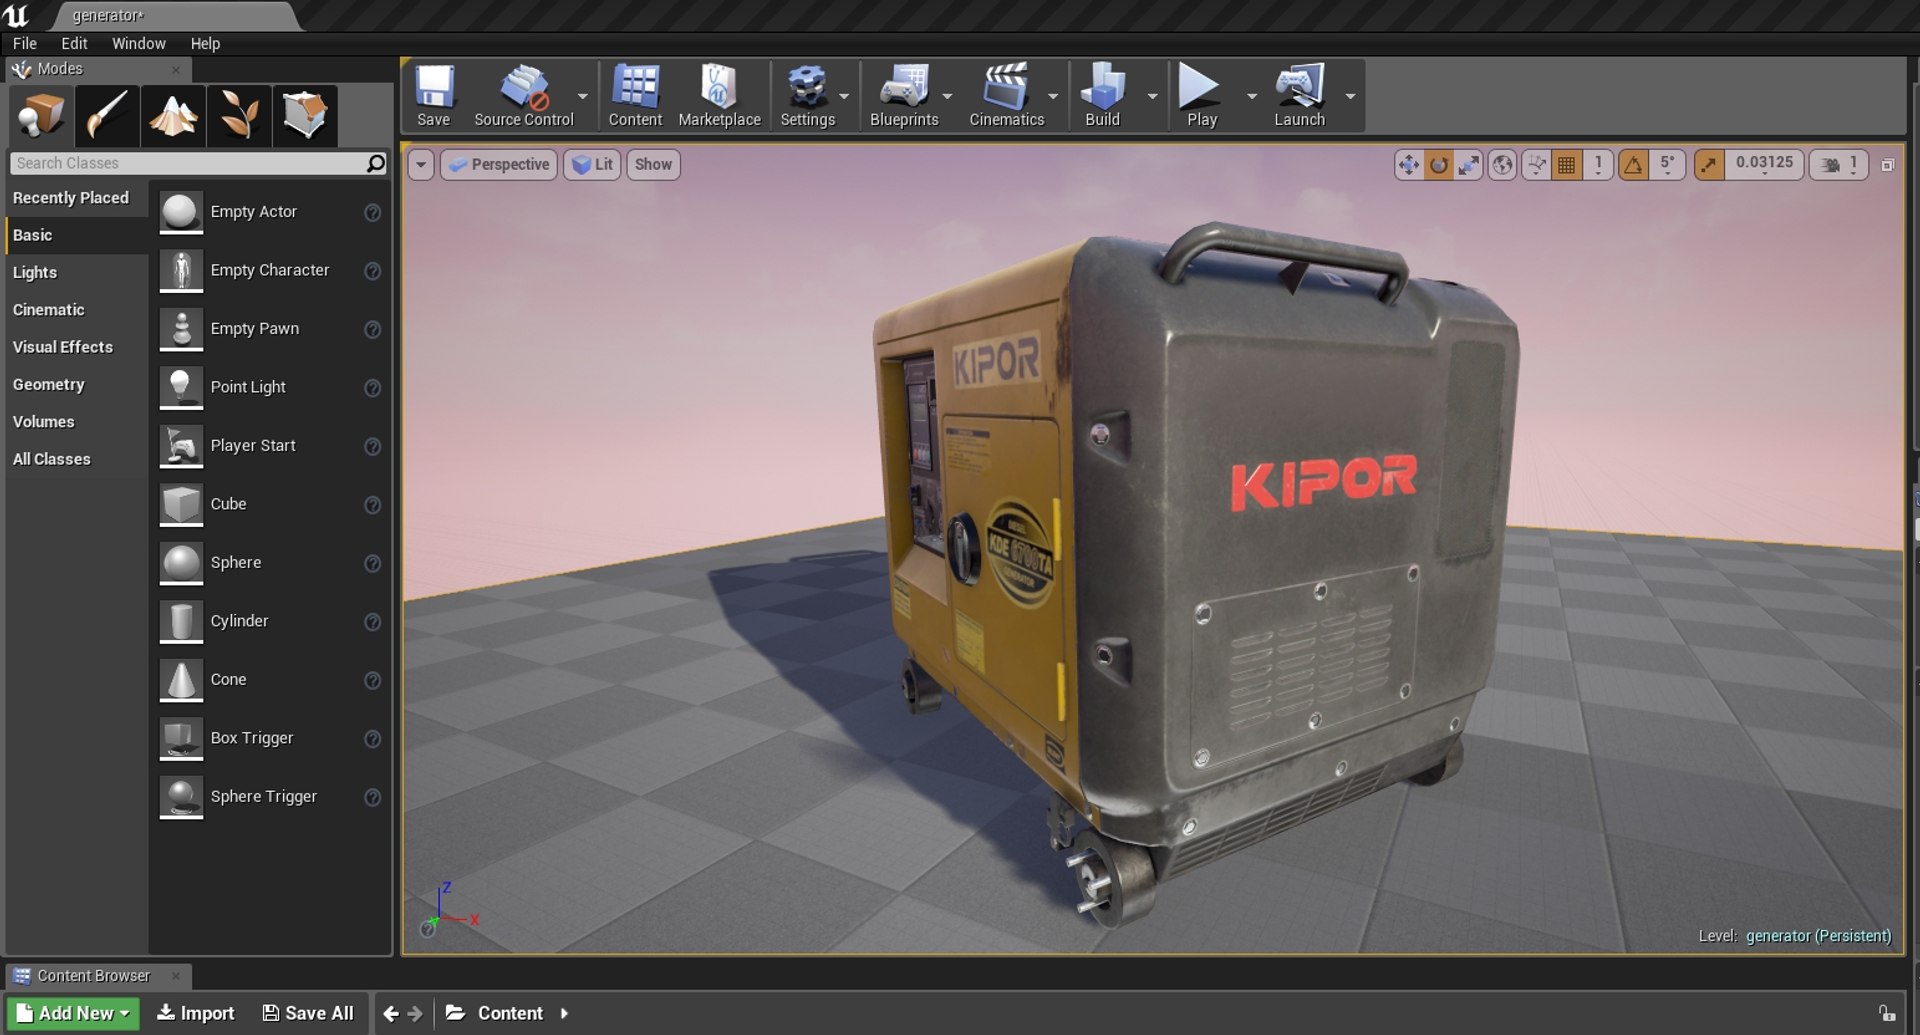Select the Paint mode brush icon

tap(107, 115)
